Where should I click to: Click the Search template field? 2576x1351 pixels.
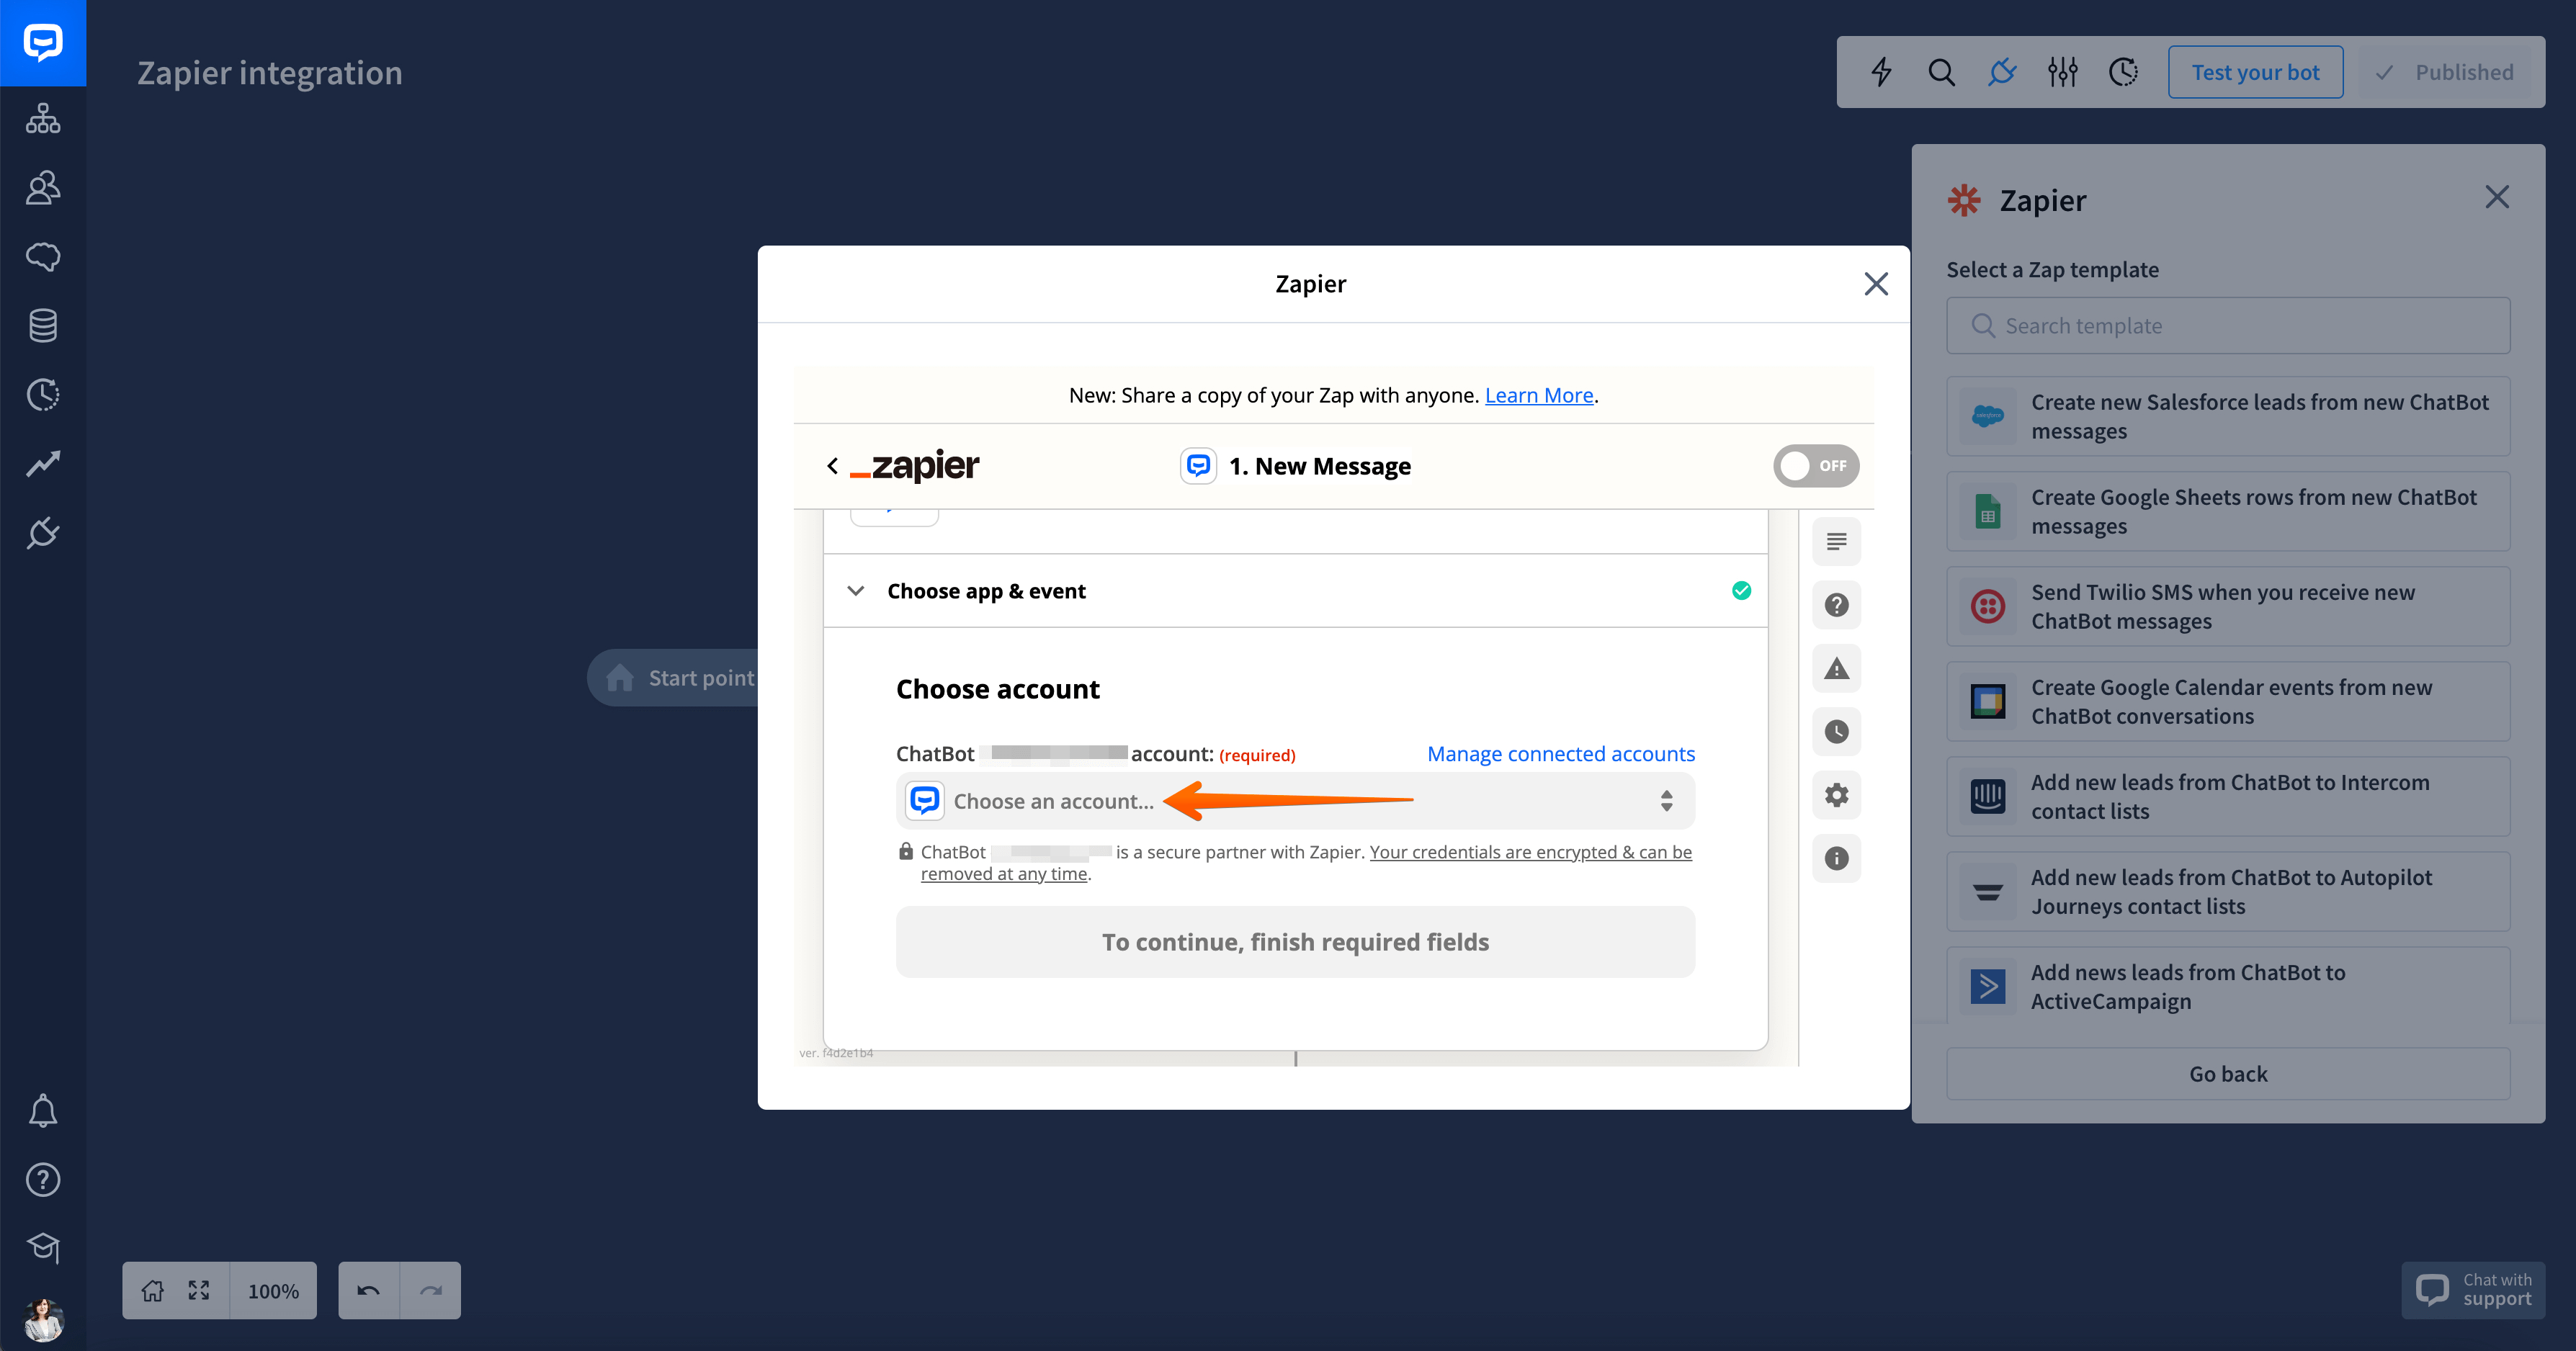click(2228, 325)
